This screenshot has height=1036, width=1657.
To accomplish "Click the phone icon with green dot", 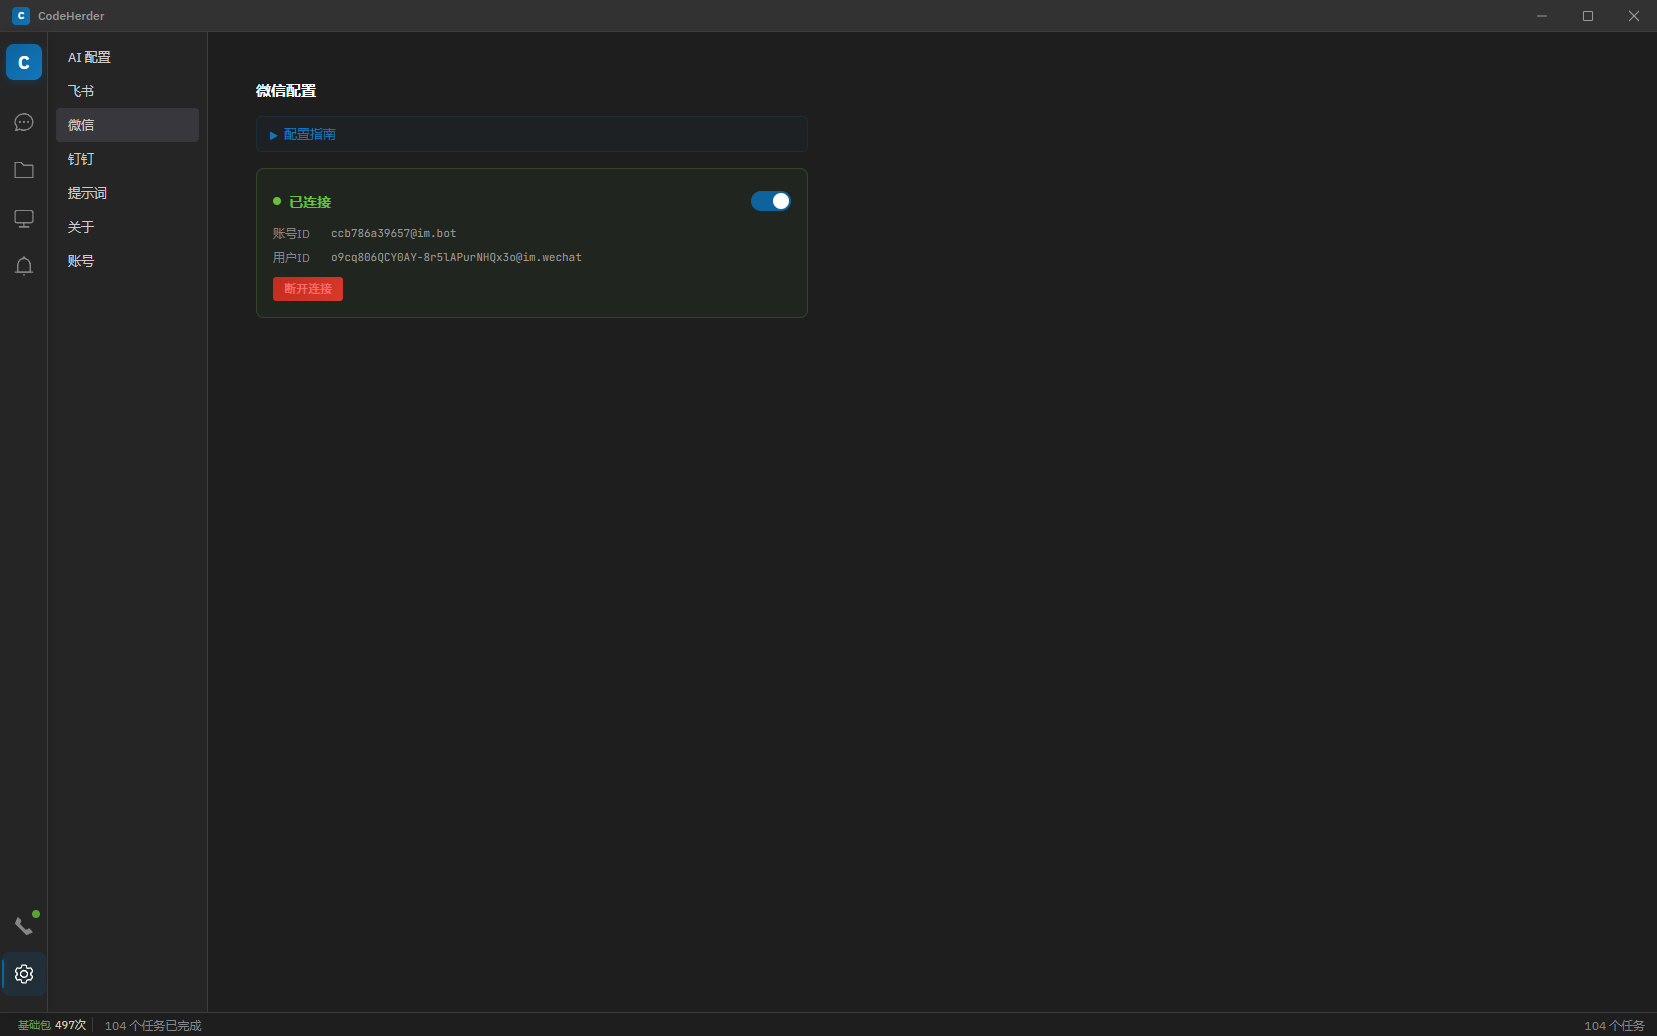I will [24, 925].
